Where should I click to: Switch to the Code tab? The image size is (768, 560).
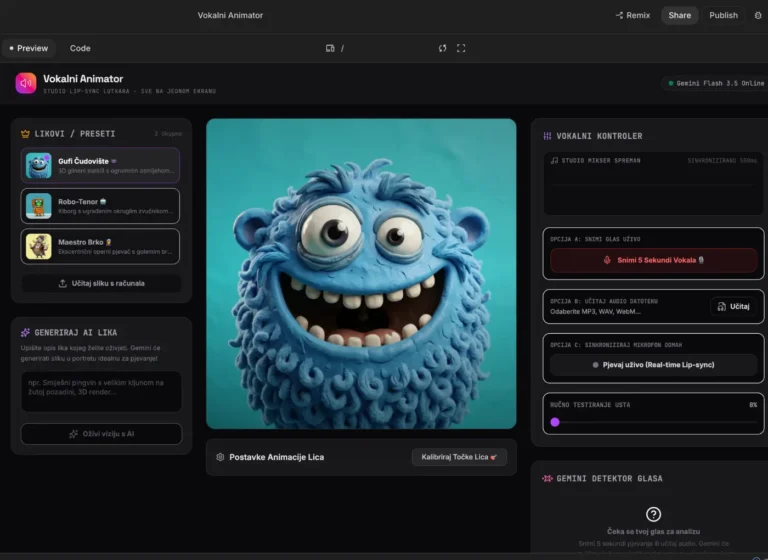click(80, 48)
